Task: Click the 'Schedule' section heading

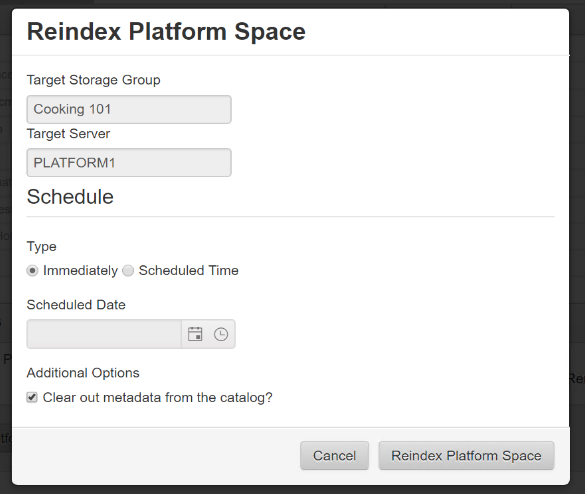Action: (x=70, y=197)
